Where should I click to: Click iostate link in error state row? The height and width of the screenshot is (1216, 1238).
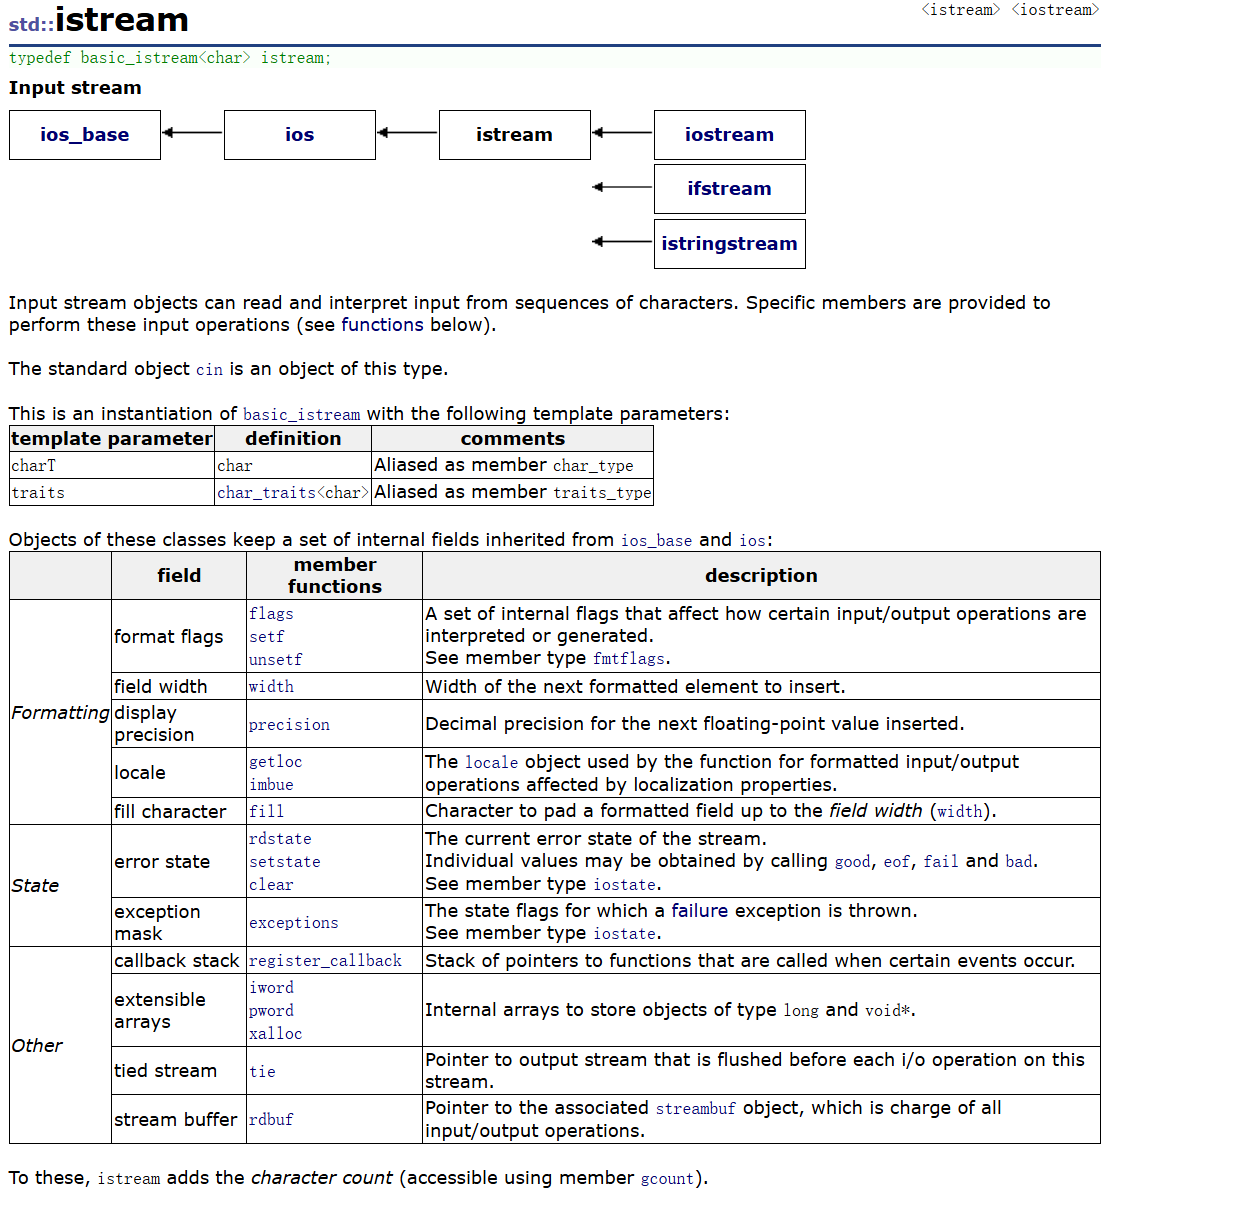coord(625,885)
